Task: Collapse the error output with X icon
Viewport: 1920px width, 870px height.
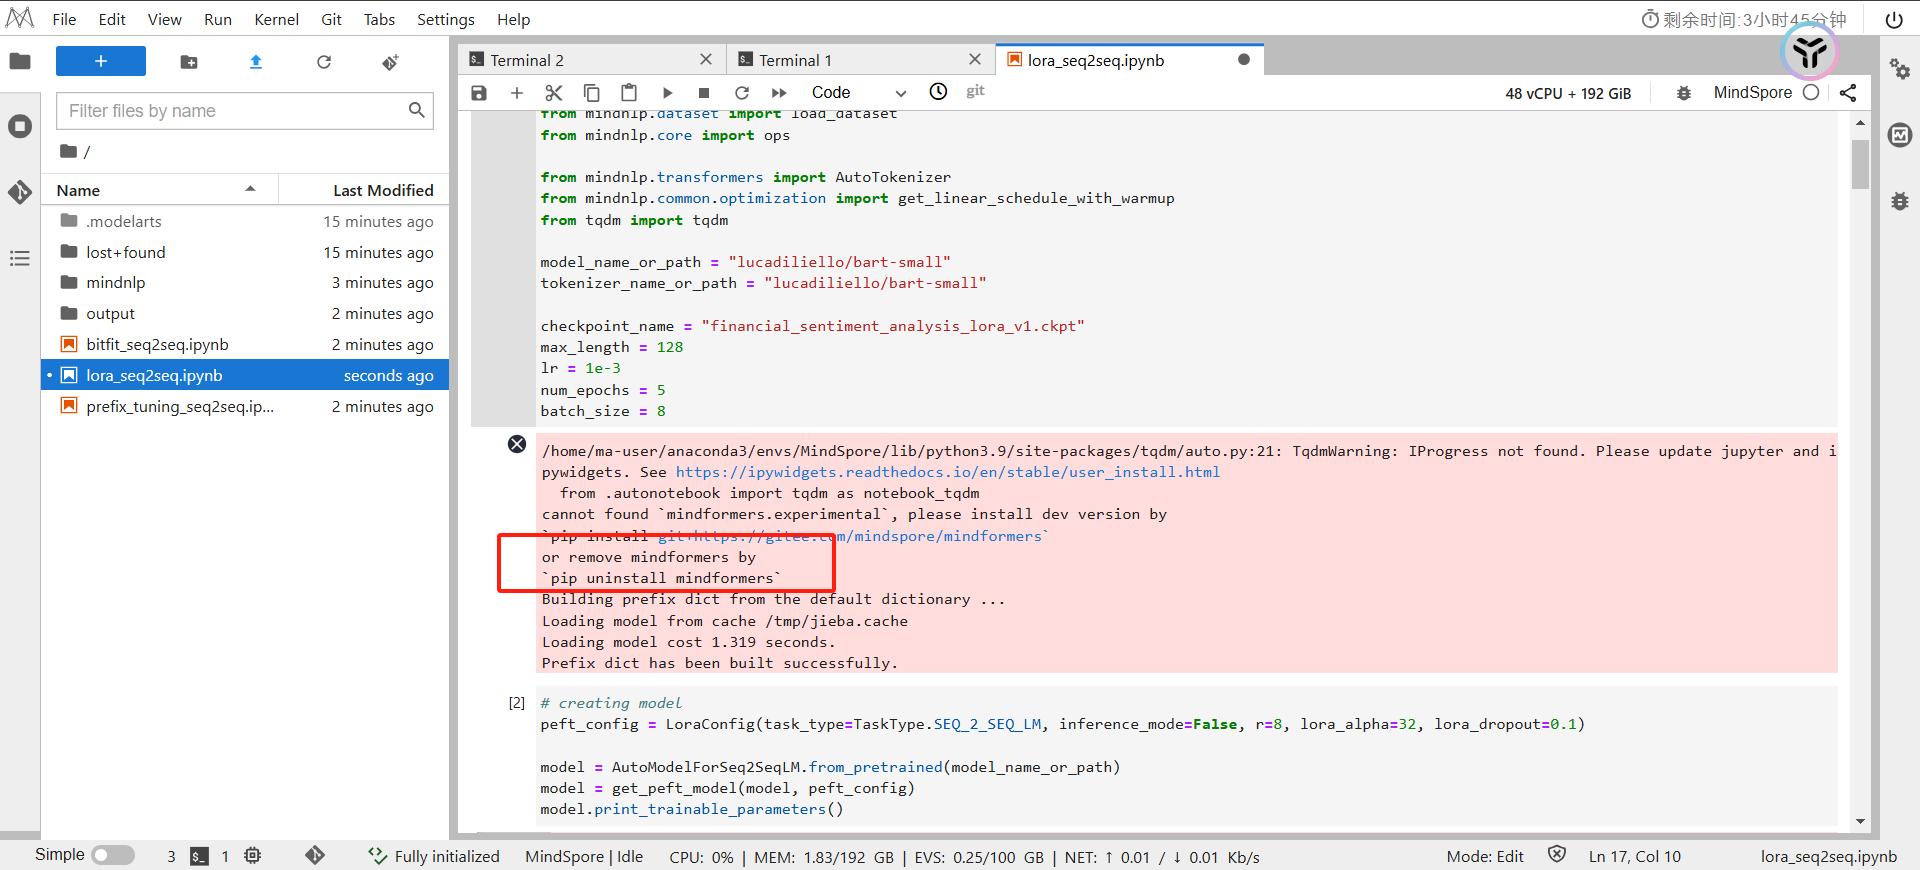Action: point(517,444)
